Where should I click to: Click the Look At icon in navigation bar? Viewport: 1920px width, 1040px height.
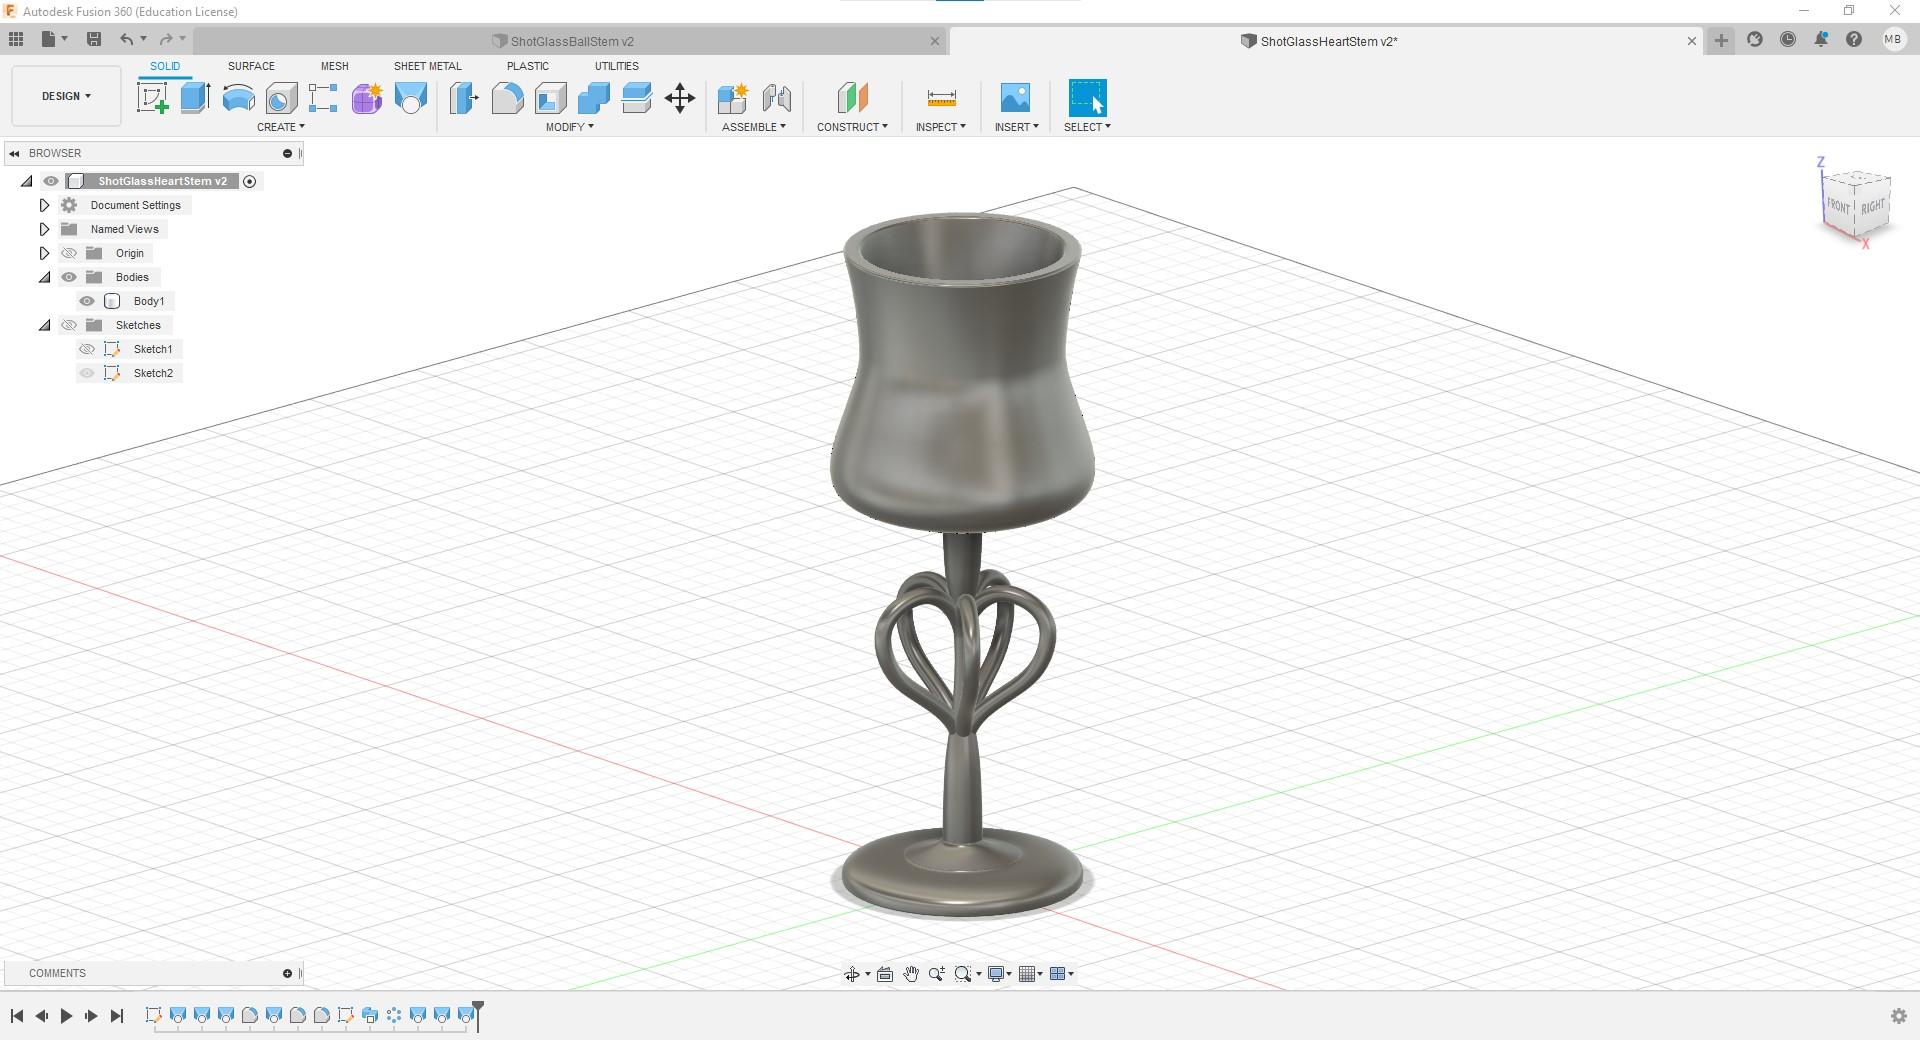885,974
